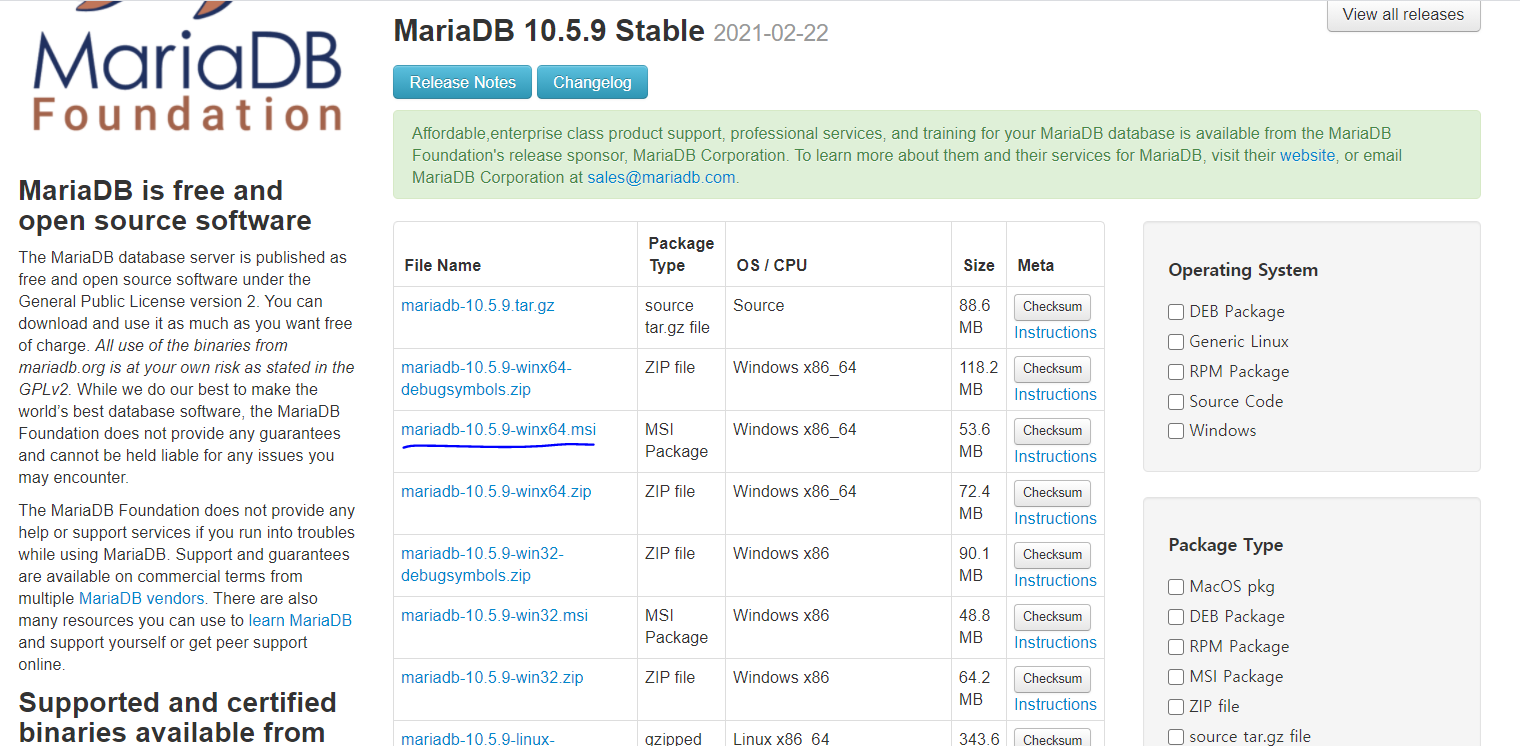Click the sales@mariadb.com email link
1520x746 pixels.
tap(661, 178)
